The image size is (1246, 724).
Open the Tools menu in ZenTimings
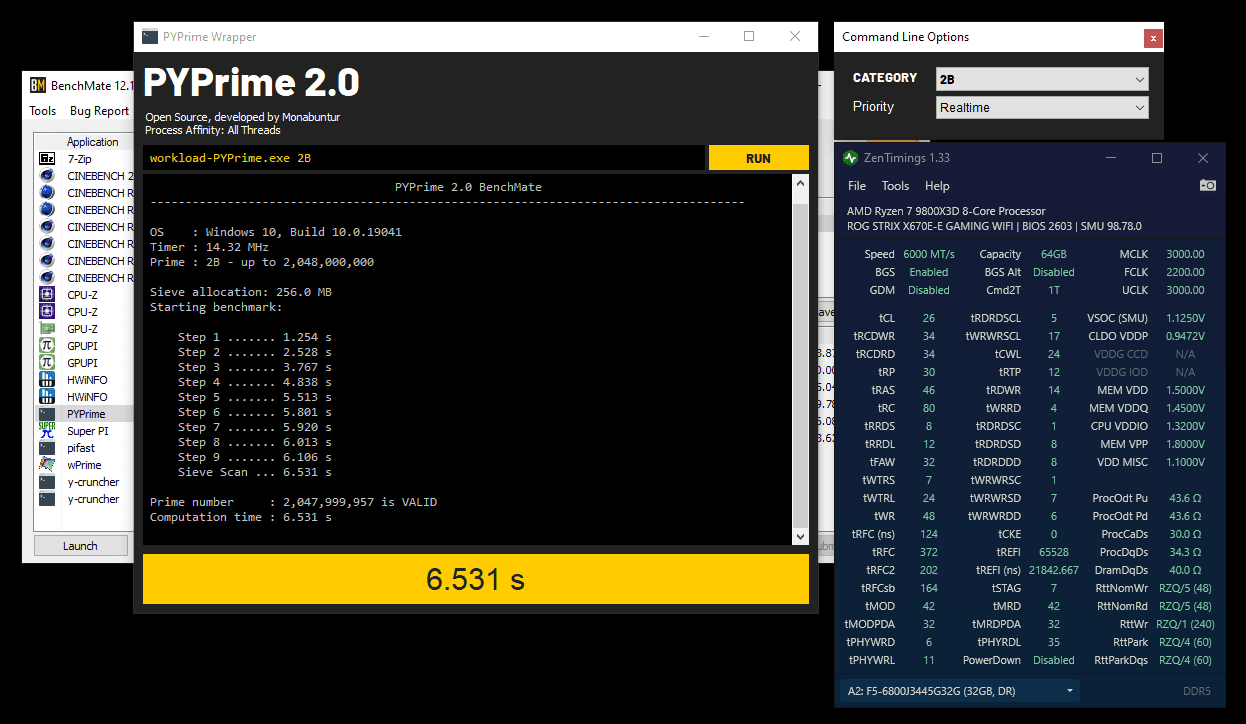pyautogui.click(x=895, y=186)
